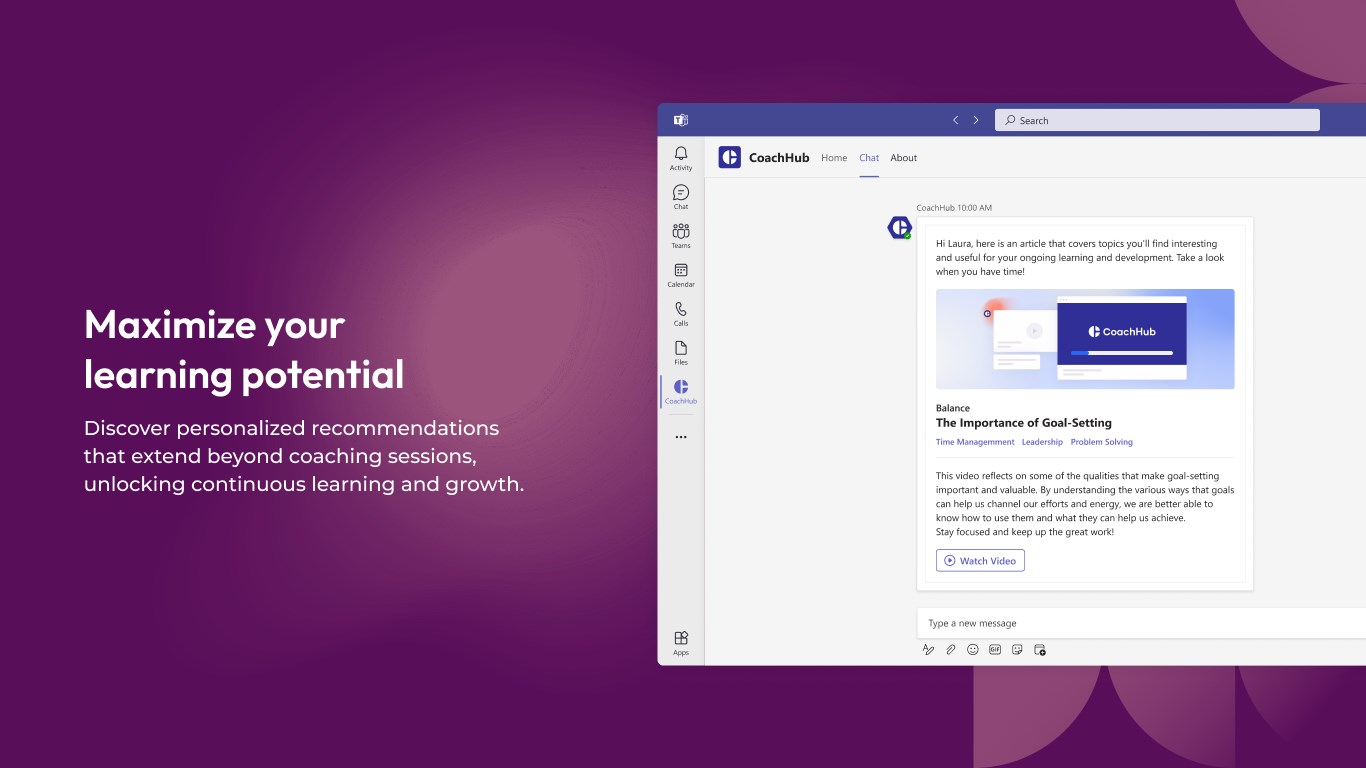Click the article video thumbnail image

pyautogui.click(x=1085, y=339)
